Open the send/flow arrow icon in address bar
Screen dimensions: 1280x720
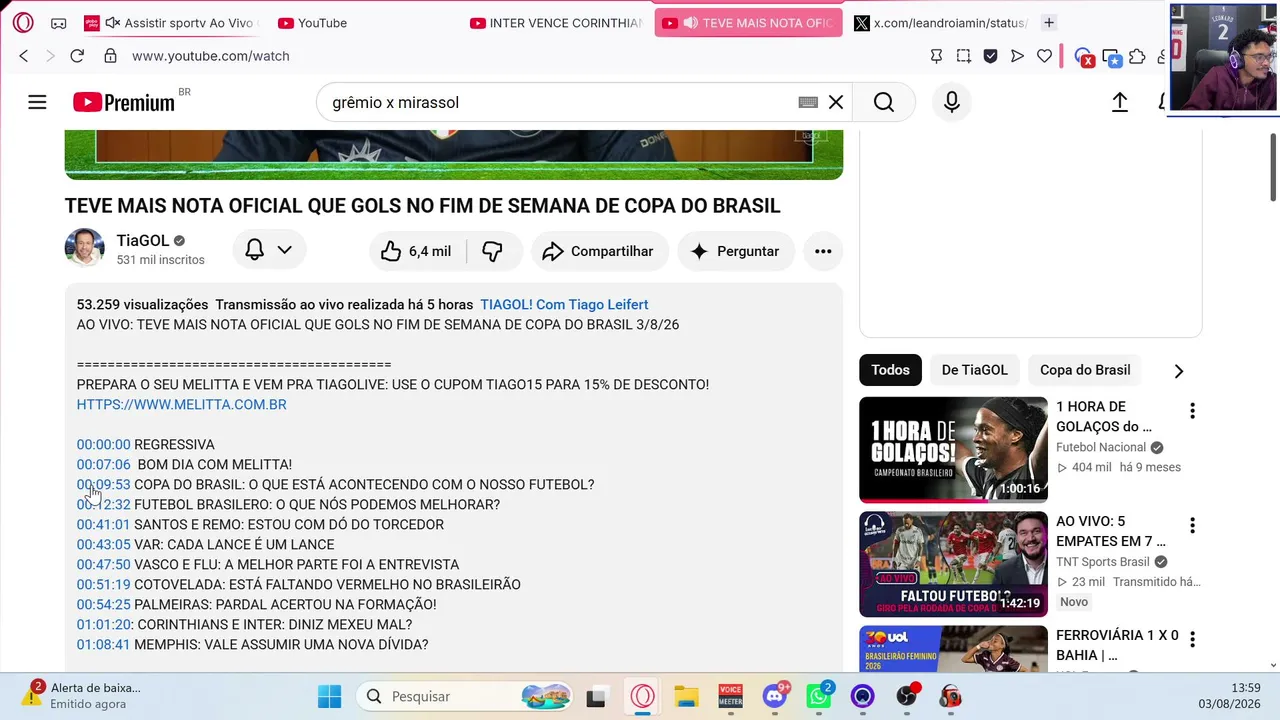[1017, 56]
